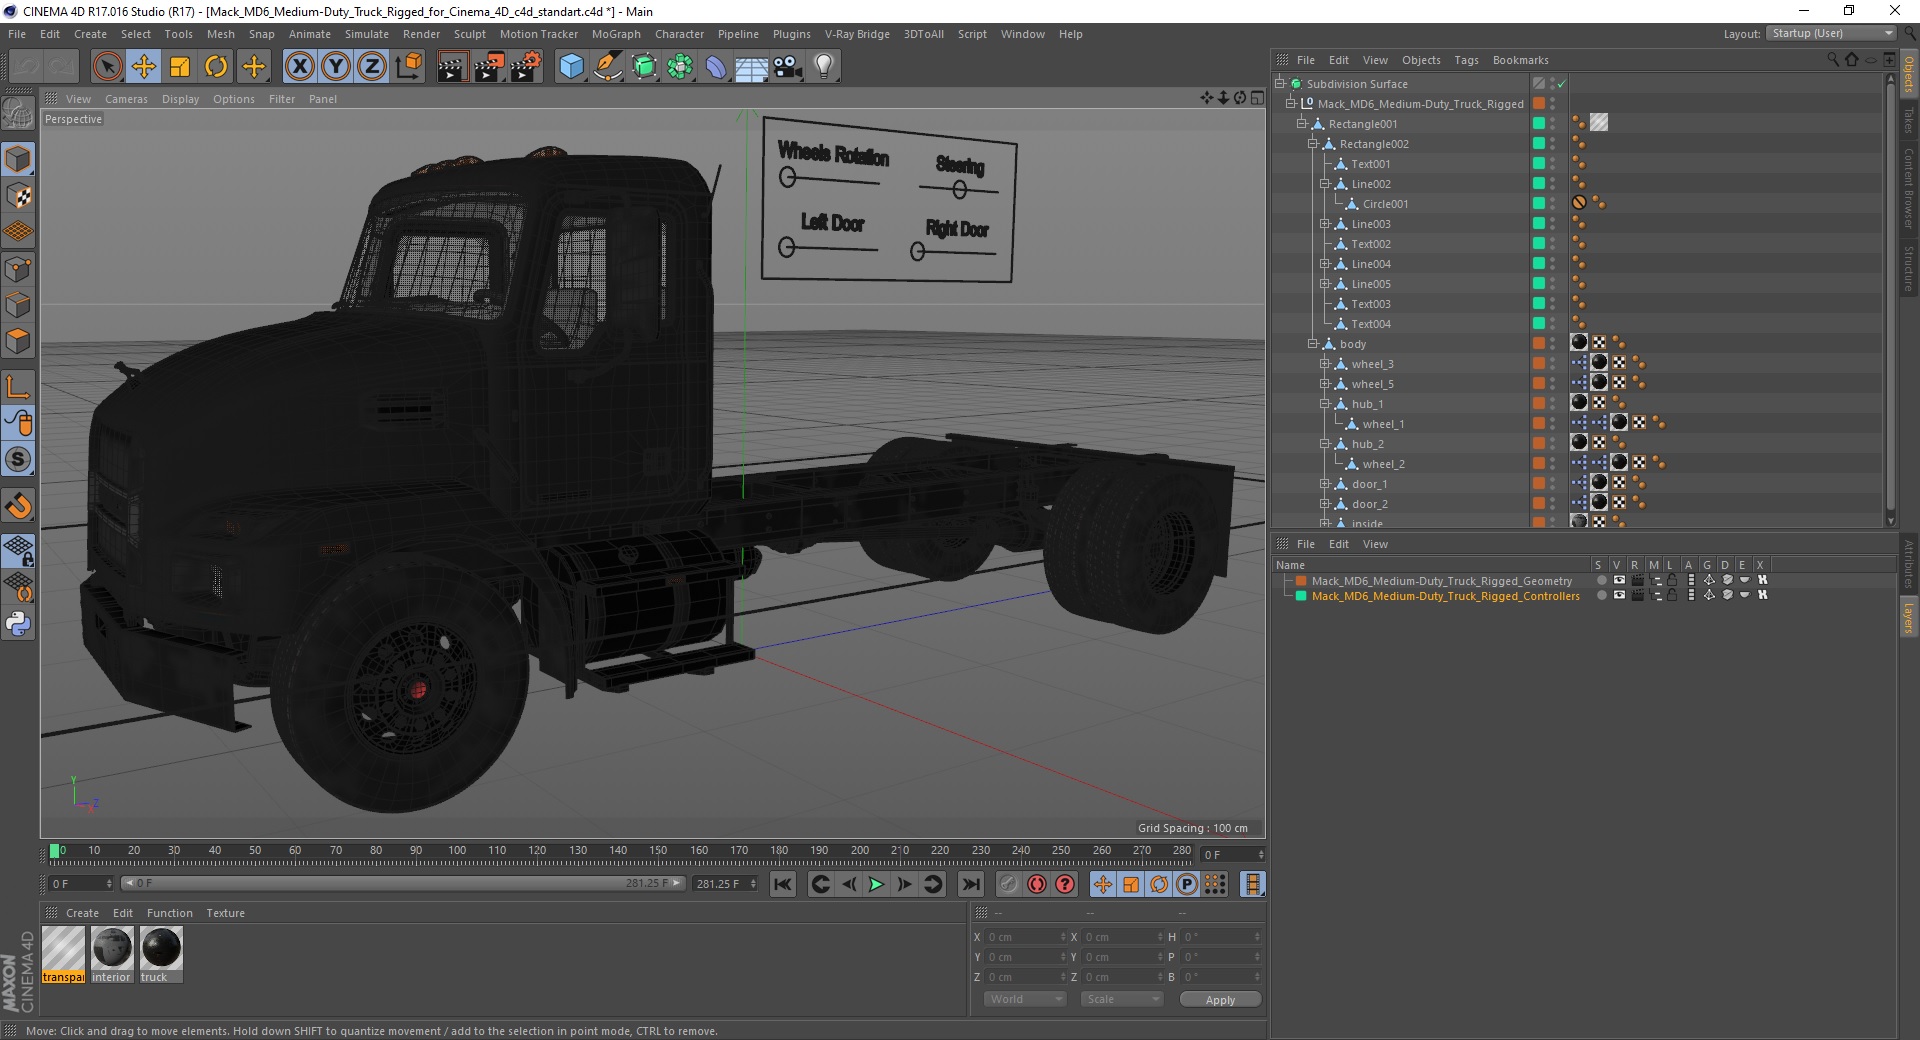Select the truck material thumbnail
This screenshot has height=1040, width=1920.
tap(161, 955)
